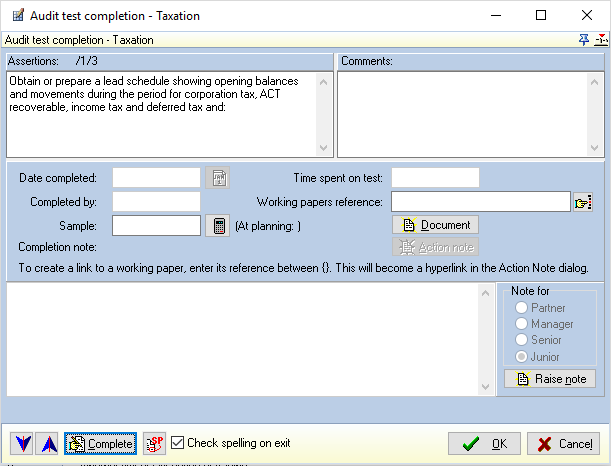Viewport: 611px width, 466px height.
Task: Click the red-flagged icon beside the pin
Action: 601,40
